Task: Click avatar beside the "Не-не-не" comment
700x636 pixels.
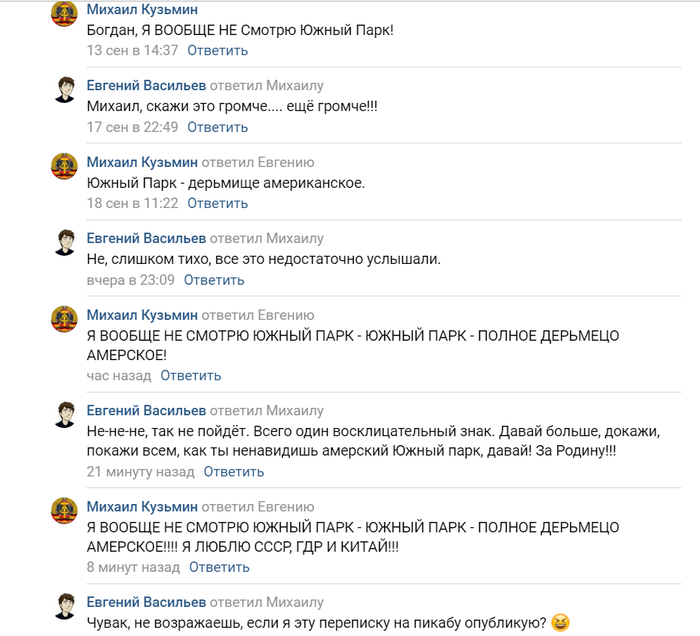Action: click(65, 414)
